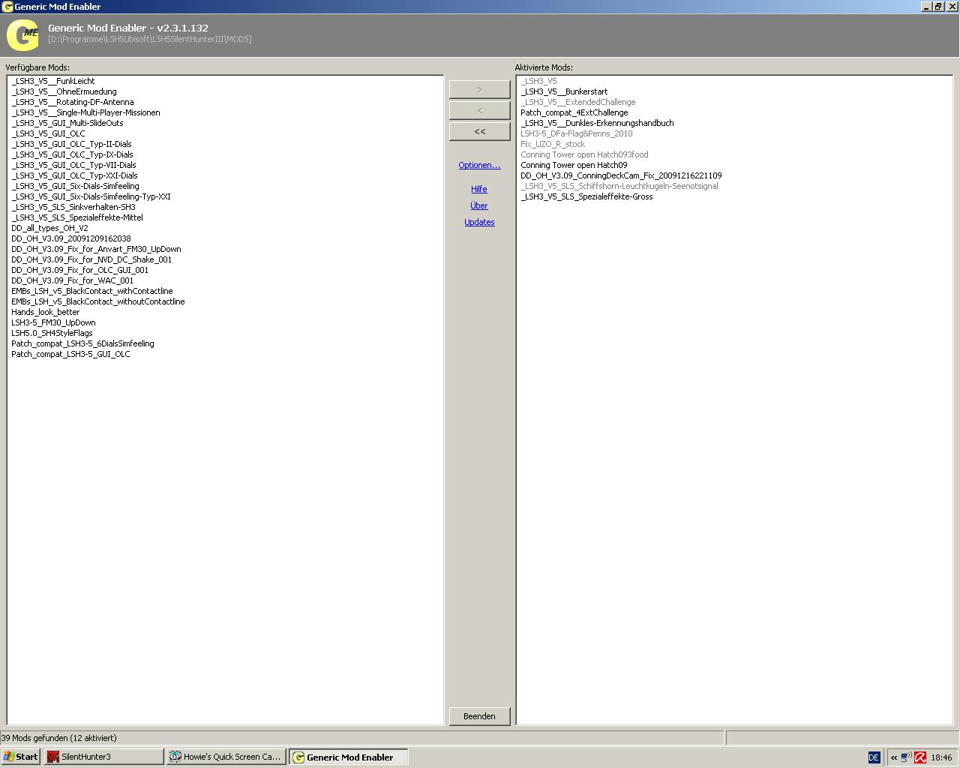
Task: Click the Generic Mod Enabler logo icon
Action: click(23, 36)
